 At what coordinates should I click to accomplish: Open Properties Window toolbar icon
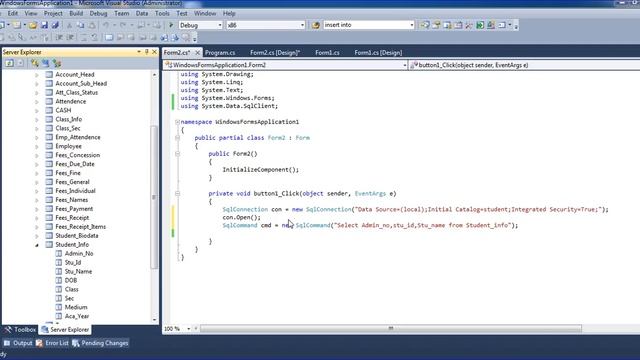tap(436, 25)
